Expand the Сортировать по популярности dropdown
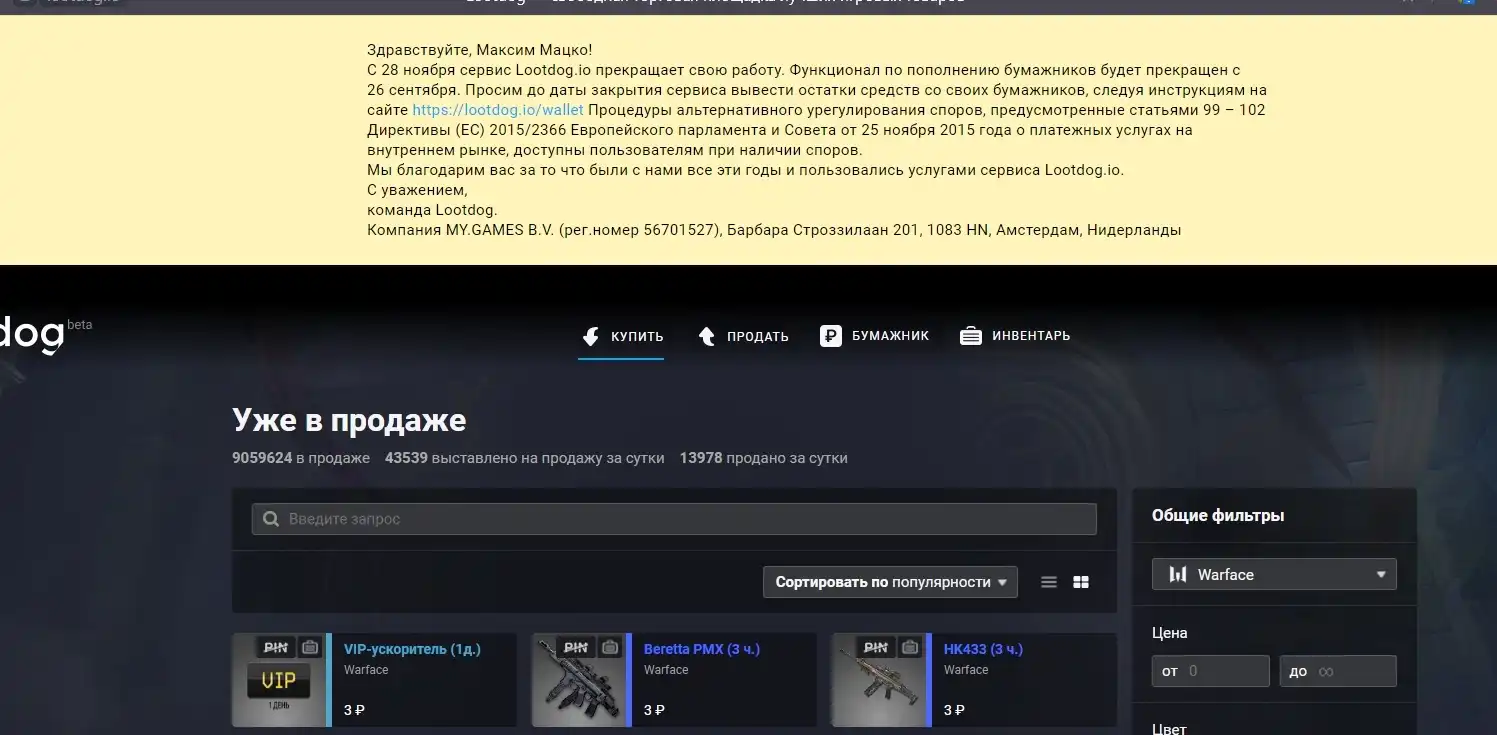This screenshot has width=1497, height=735. tap(889, 582)
